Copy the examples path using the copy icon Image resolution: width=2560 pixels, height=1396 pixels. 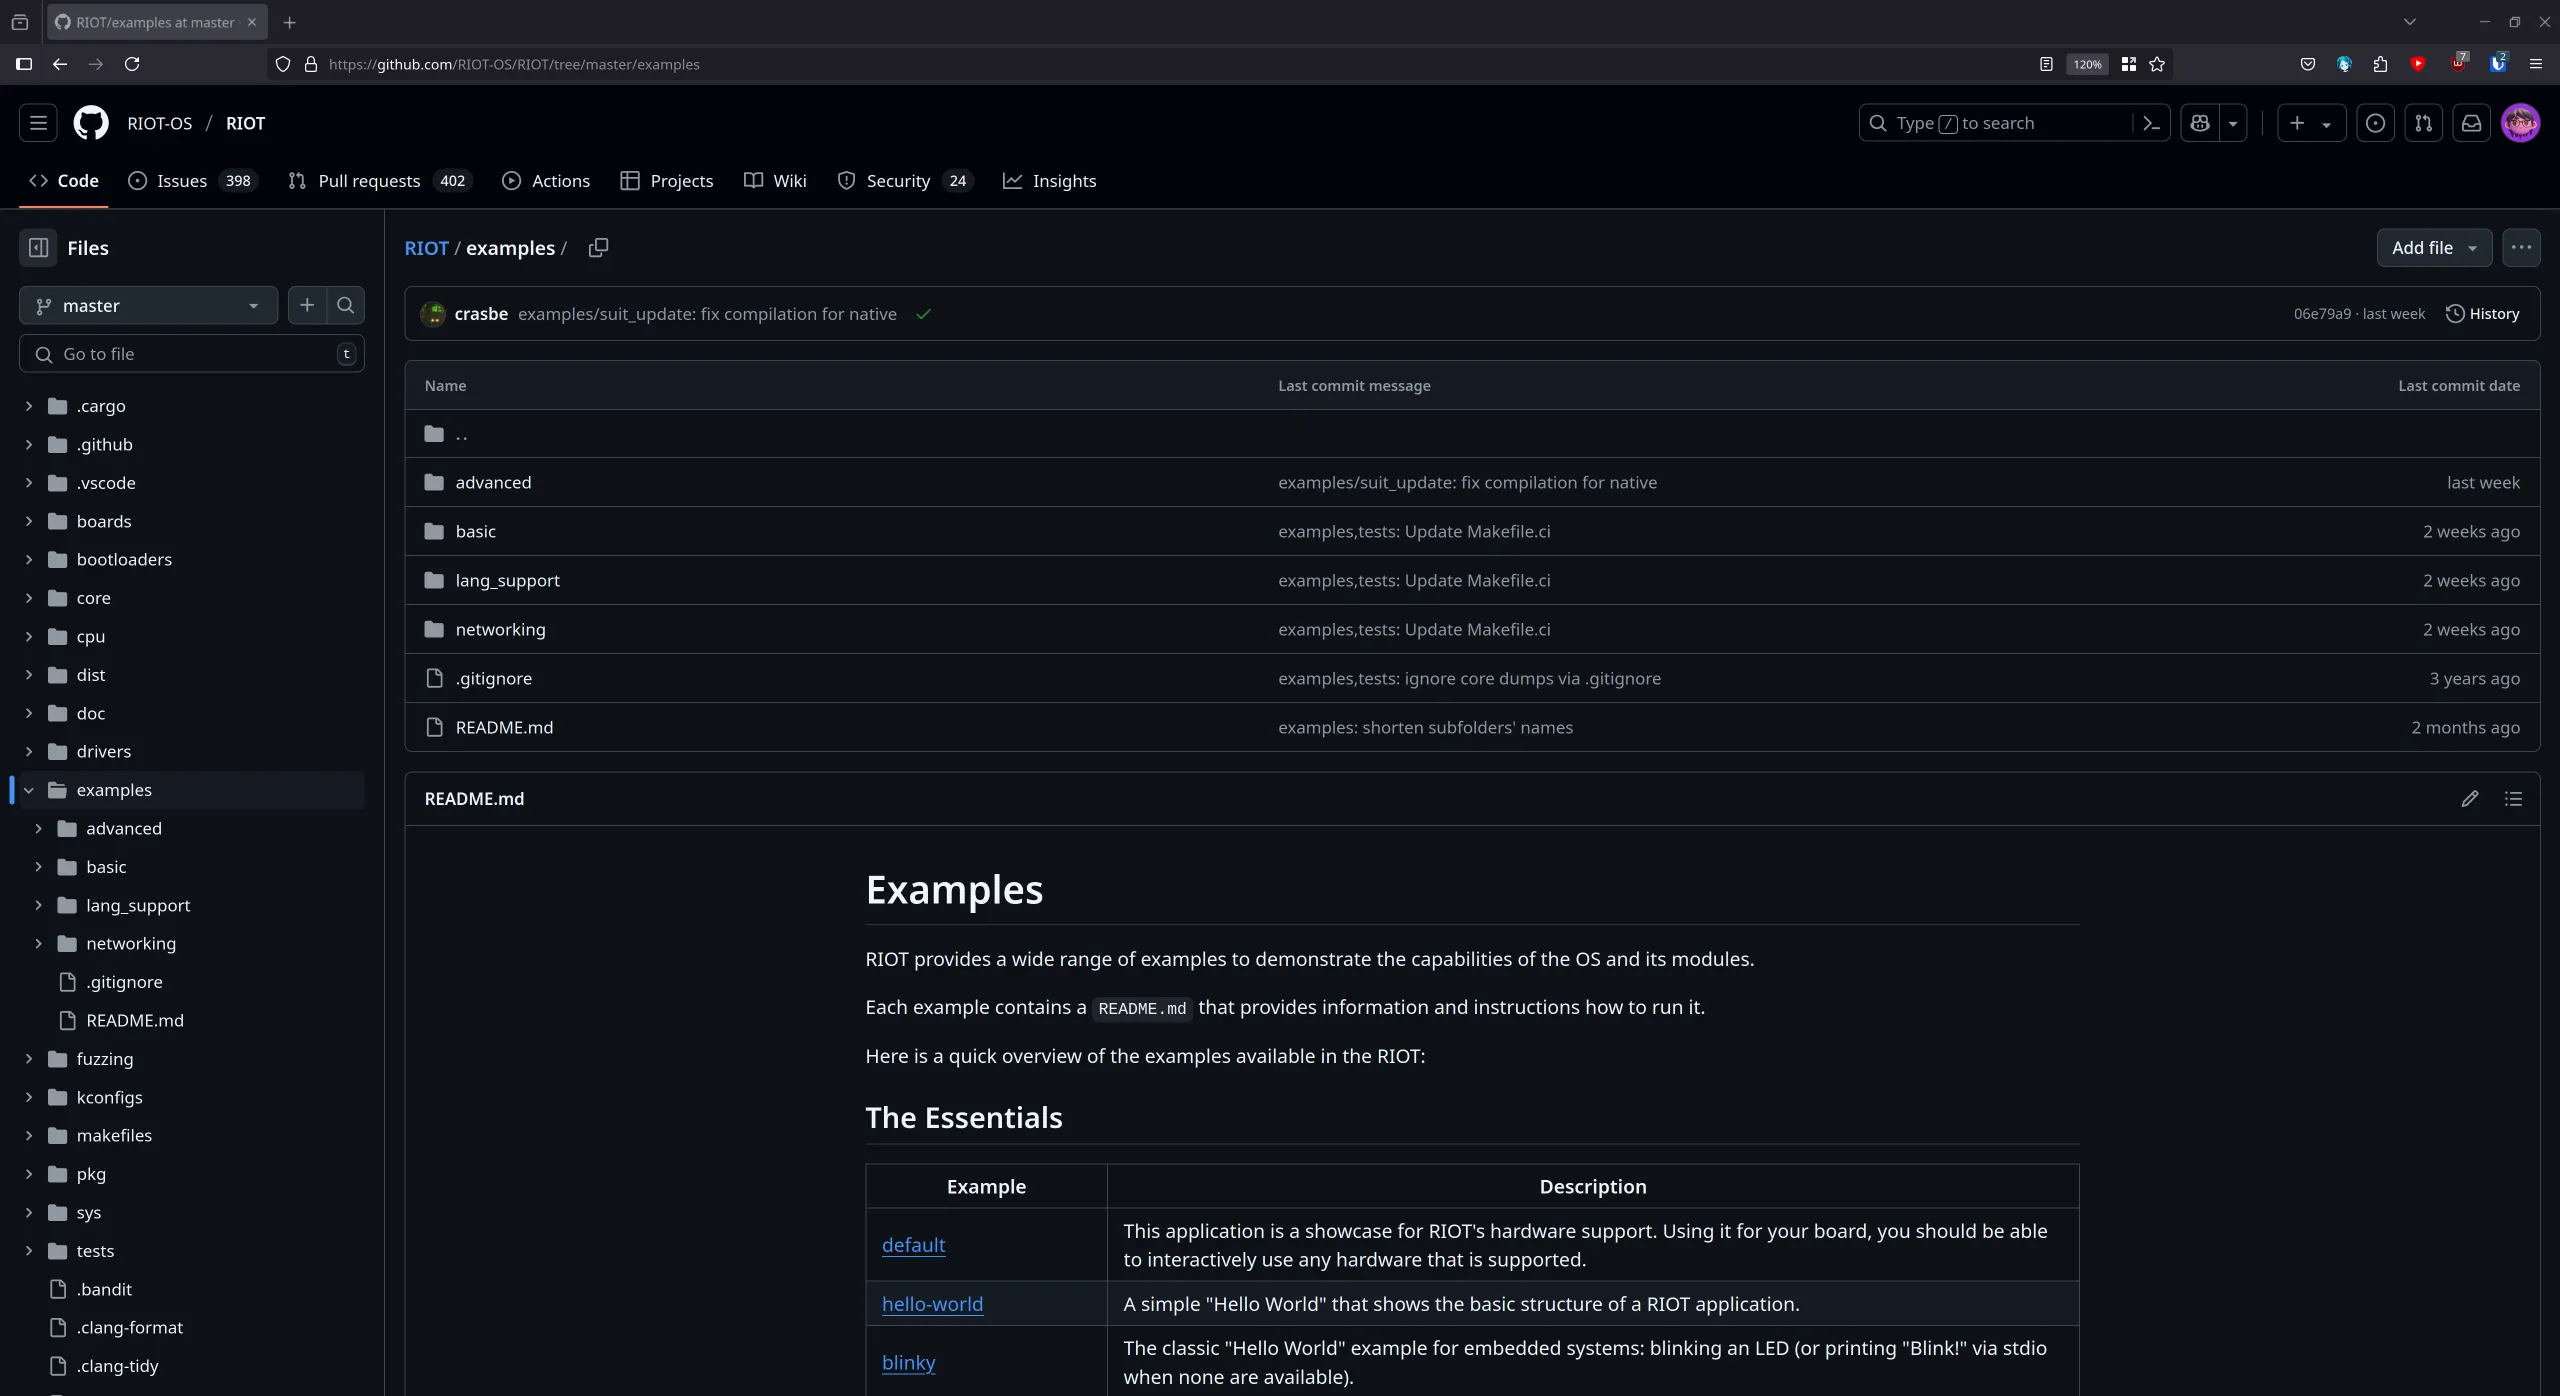(x=599, y=247)
